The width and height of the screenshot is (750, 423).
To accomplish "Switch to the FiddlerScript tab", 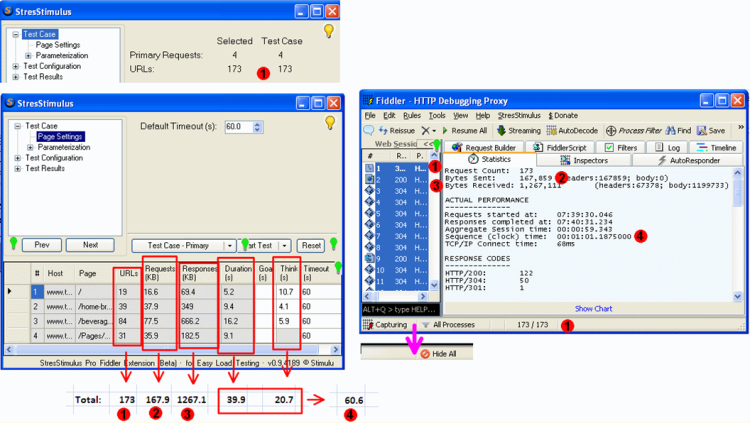I will click(x=560, y=147).
